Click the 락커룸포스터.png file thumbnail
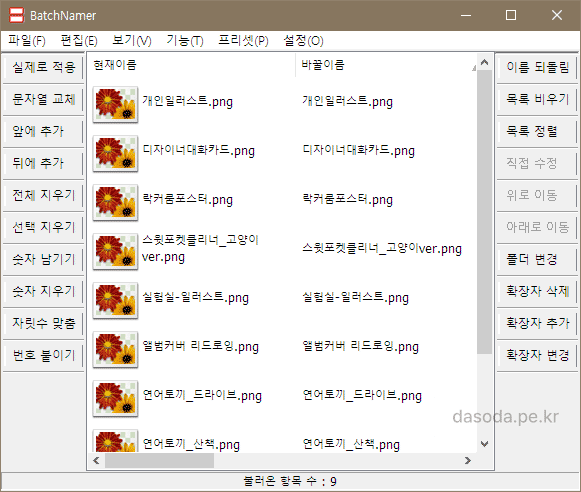Image resolution: width=581 pixels, height=492 pixels. tap(115, 202)
